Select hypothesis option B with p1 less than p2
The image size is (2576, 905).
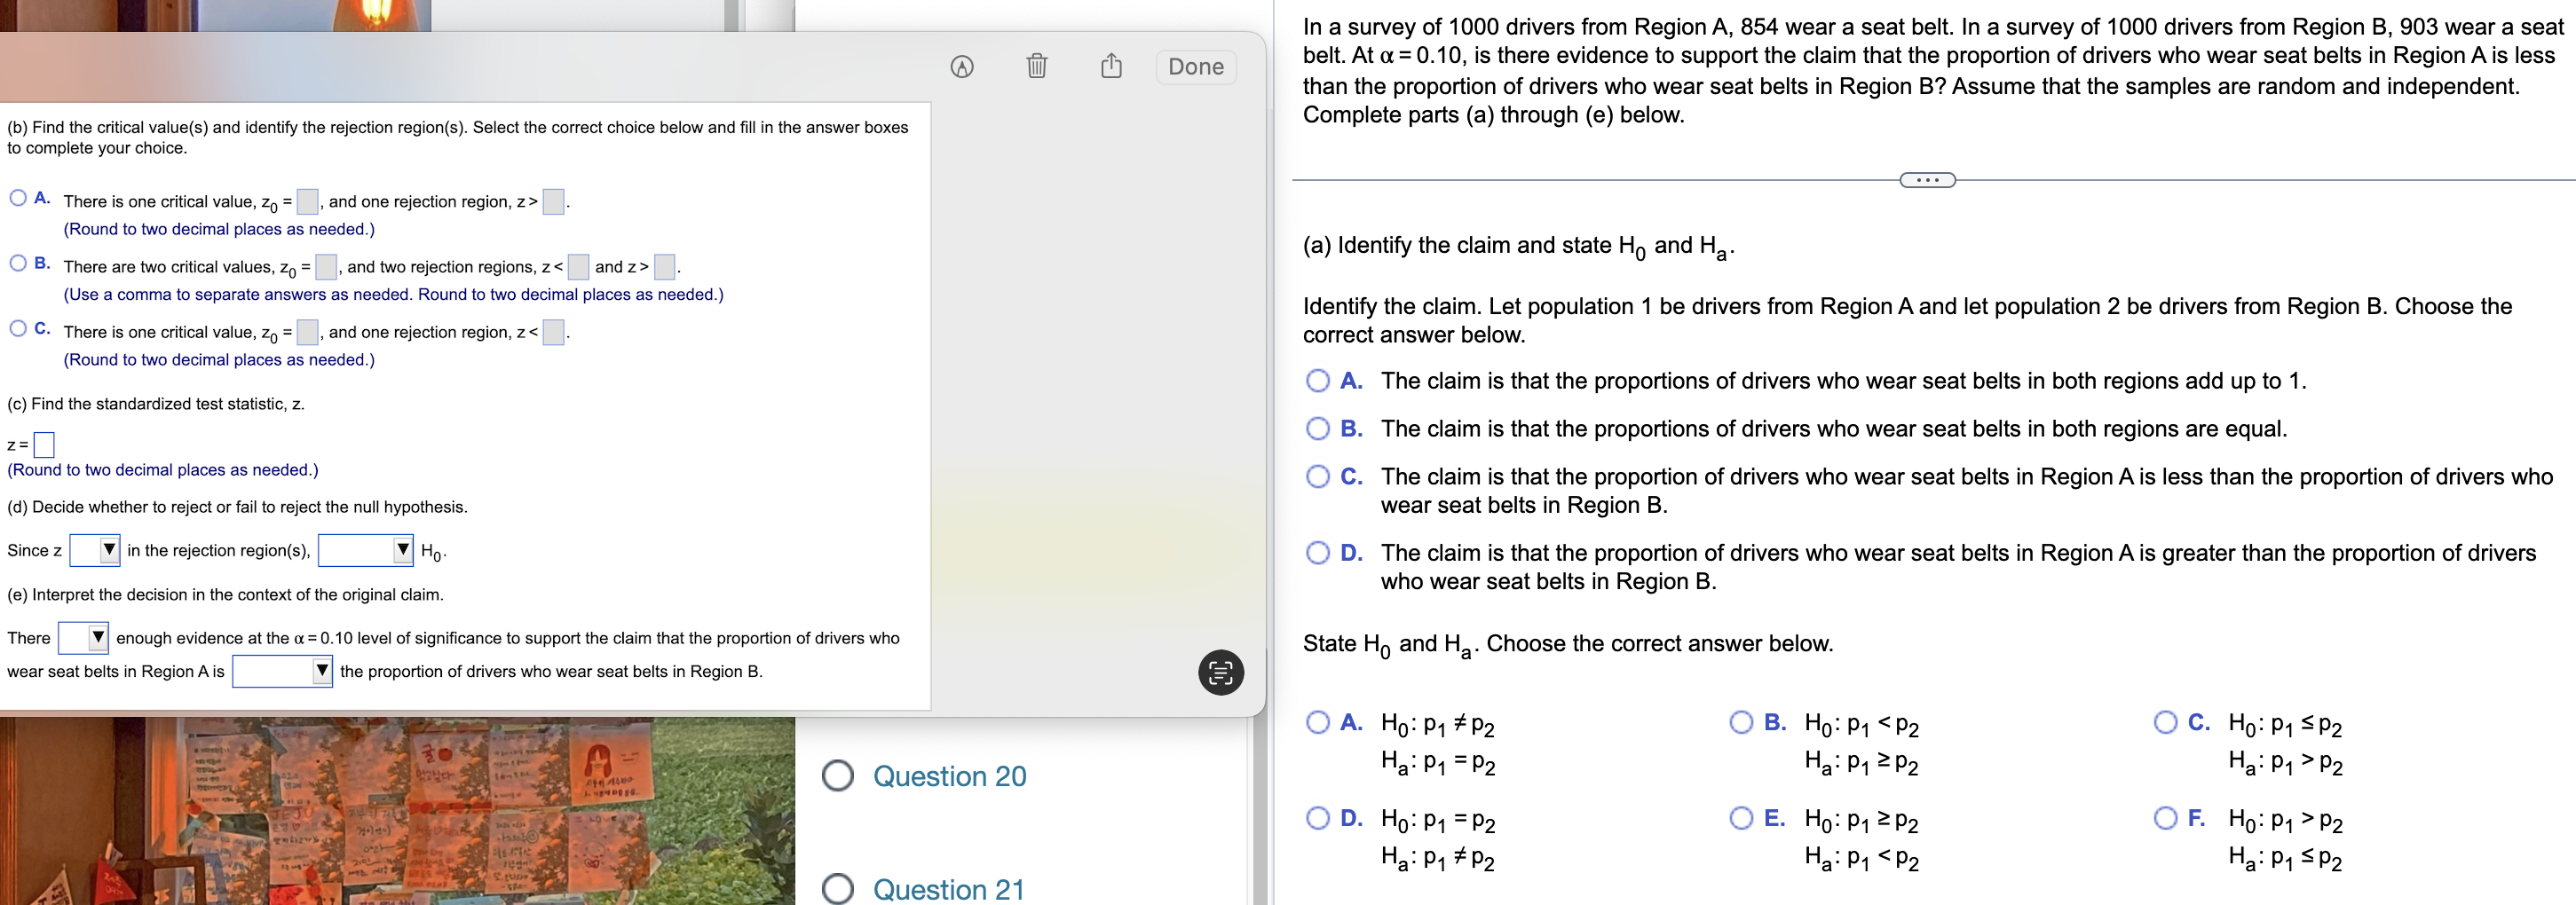[x=1741, y=721]
